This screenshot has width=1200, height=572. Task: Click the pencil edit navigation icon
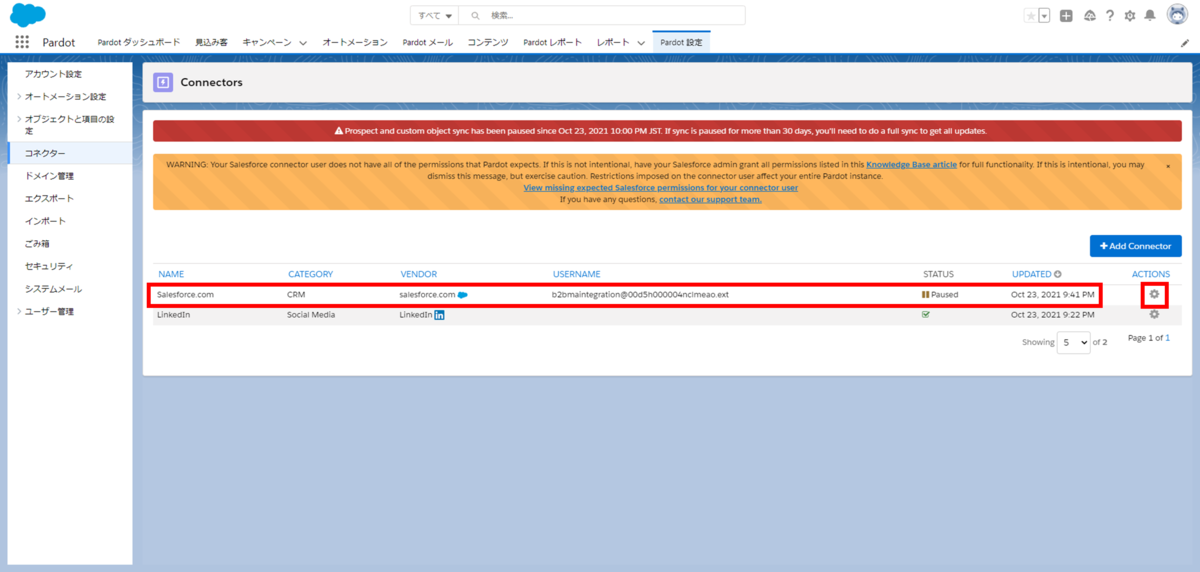coord(1185,43)
